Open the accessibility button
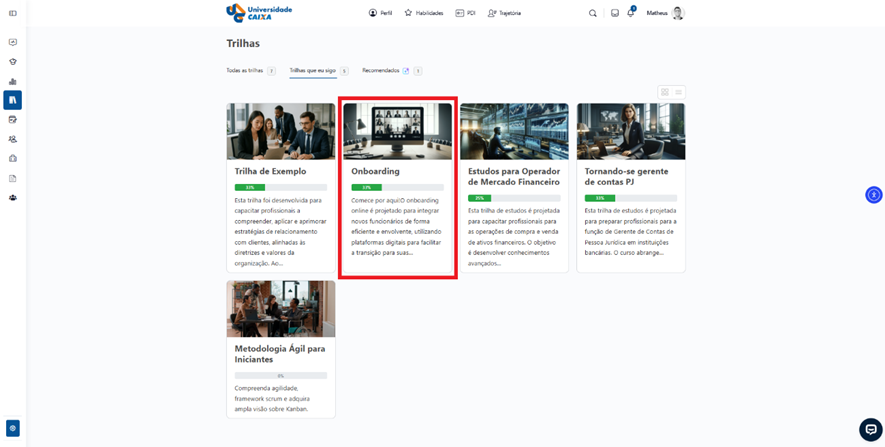The image size is (885, 447). click(x=873, y=195)
